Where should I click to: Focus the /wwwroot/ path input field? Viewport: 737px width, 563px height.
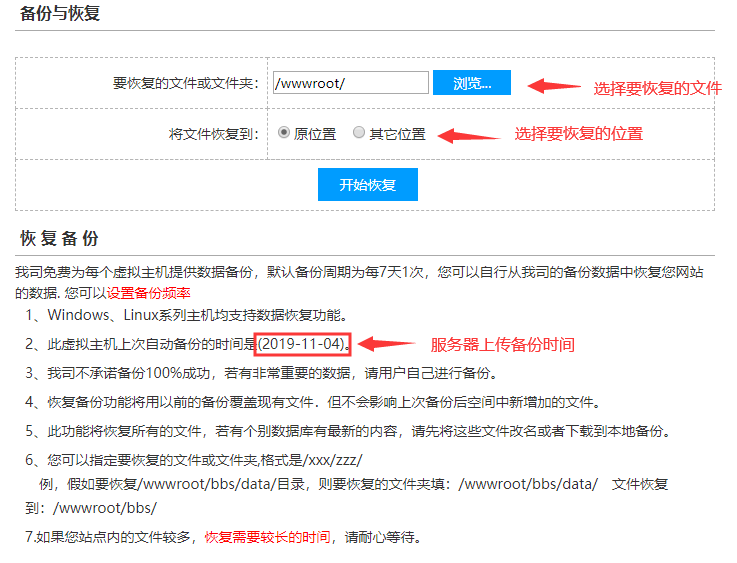tap(350, 83)
